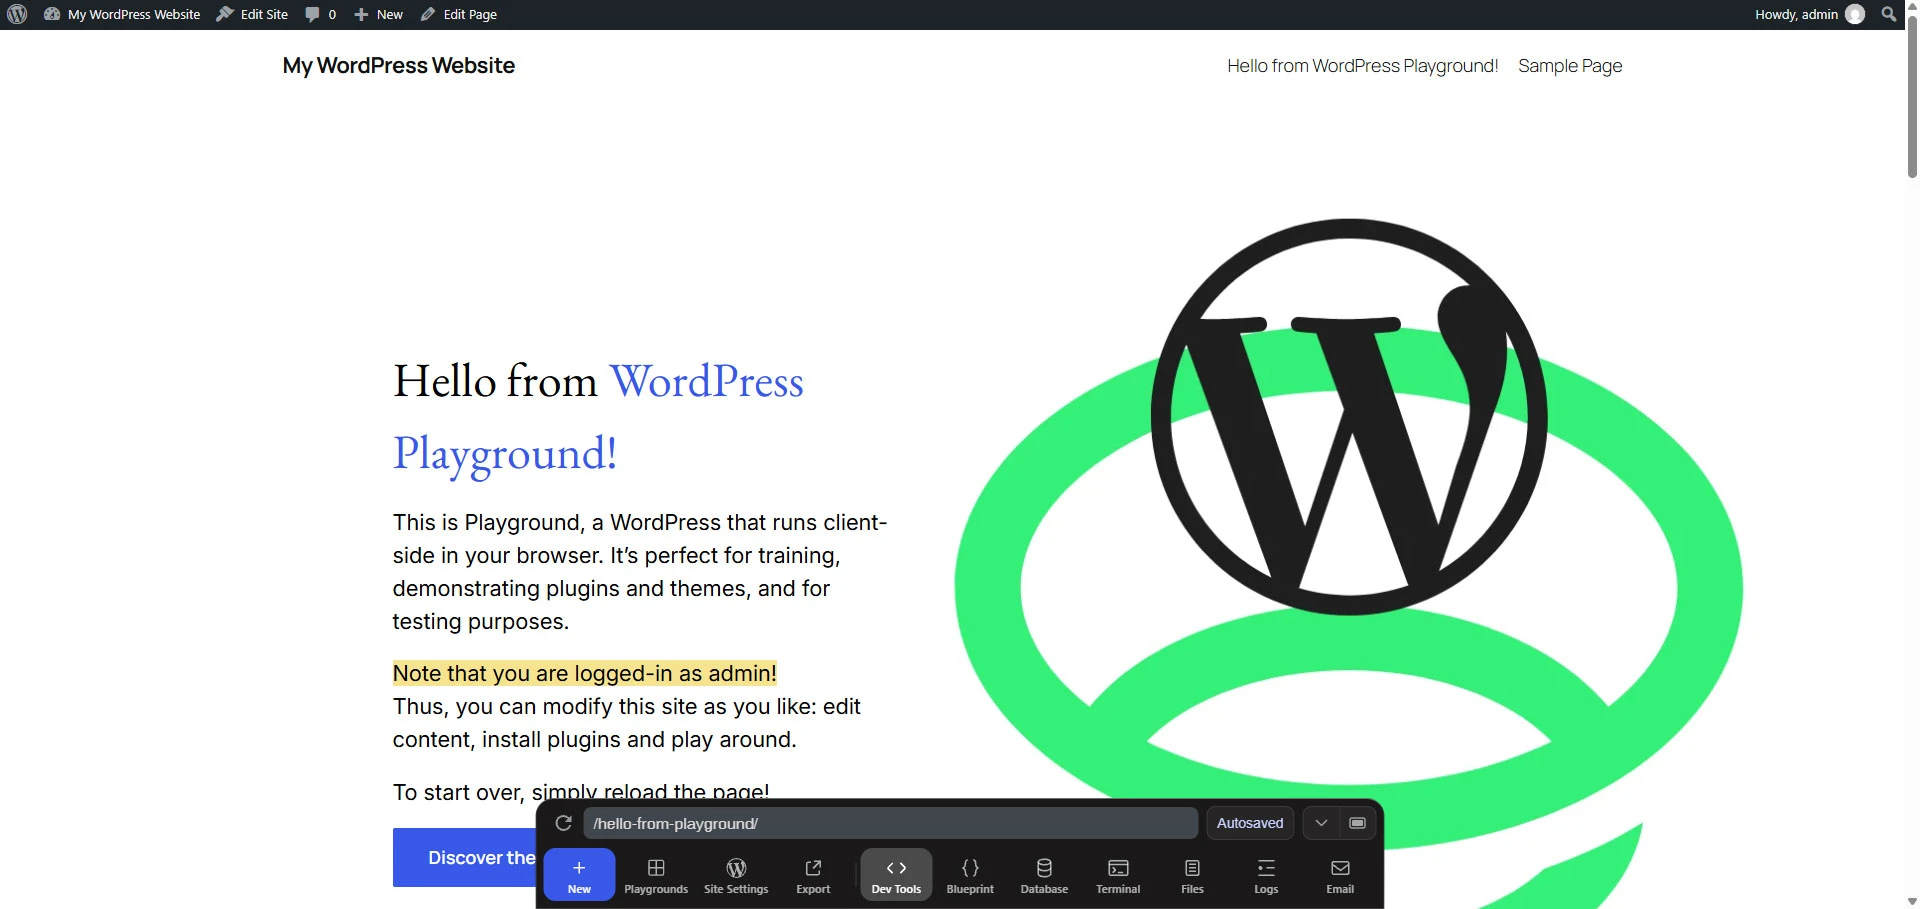The width and height of the screenshot is (1920, 909).
Task: Click the admin user avatar
Action: point(1855,14)
